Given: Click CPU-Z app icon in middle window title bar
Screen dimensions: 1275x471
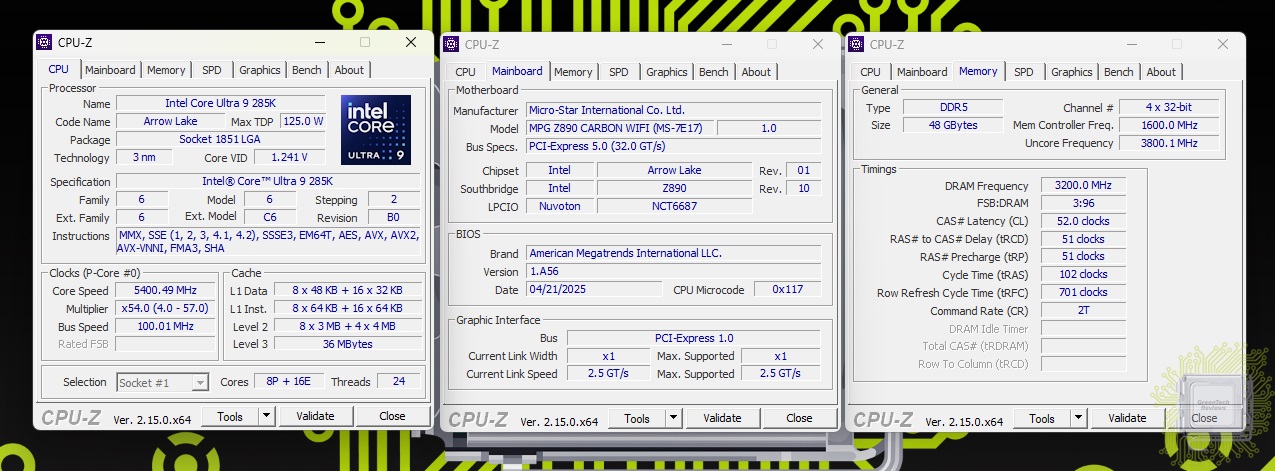Looking at the screenshot, I should tap(451, 44).
